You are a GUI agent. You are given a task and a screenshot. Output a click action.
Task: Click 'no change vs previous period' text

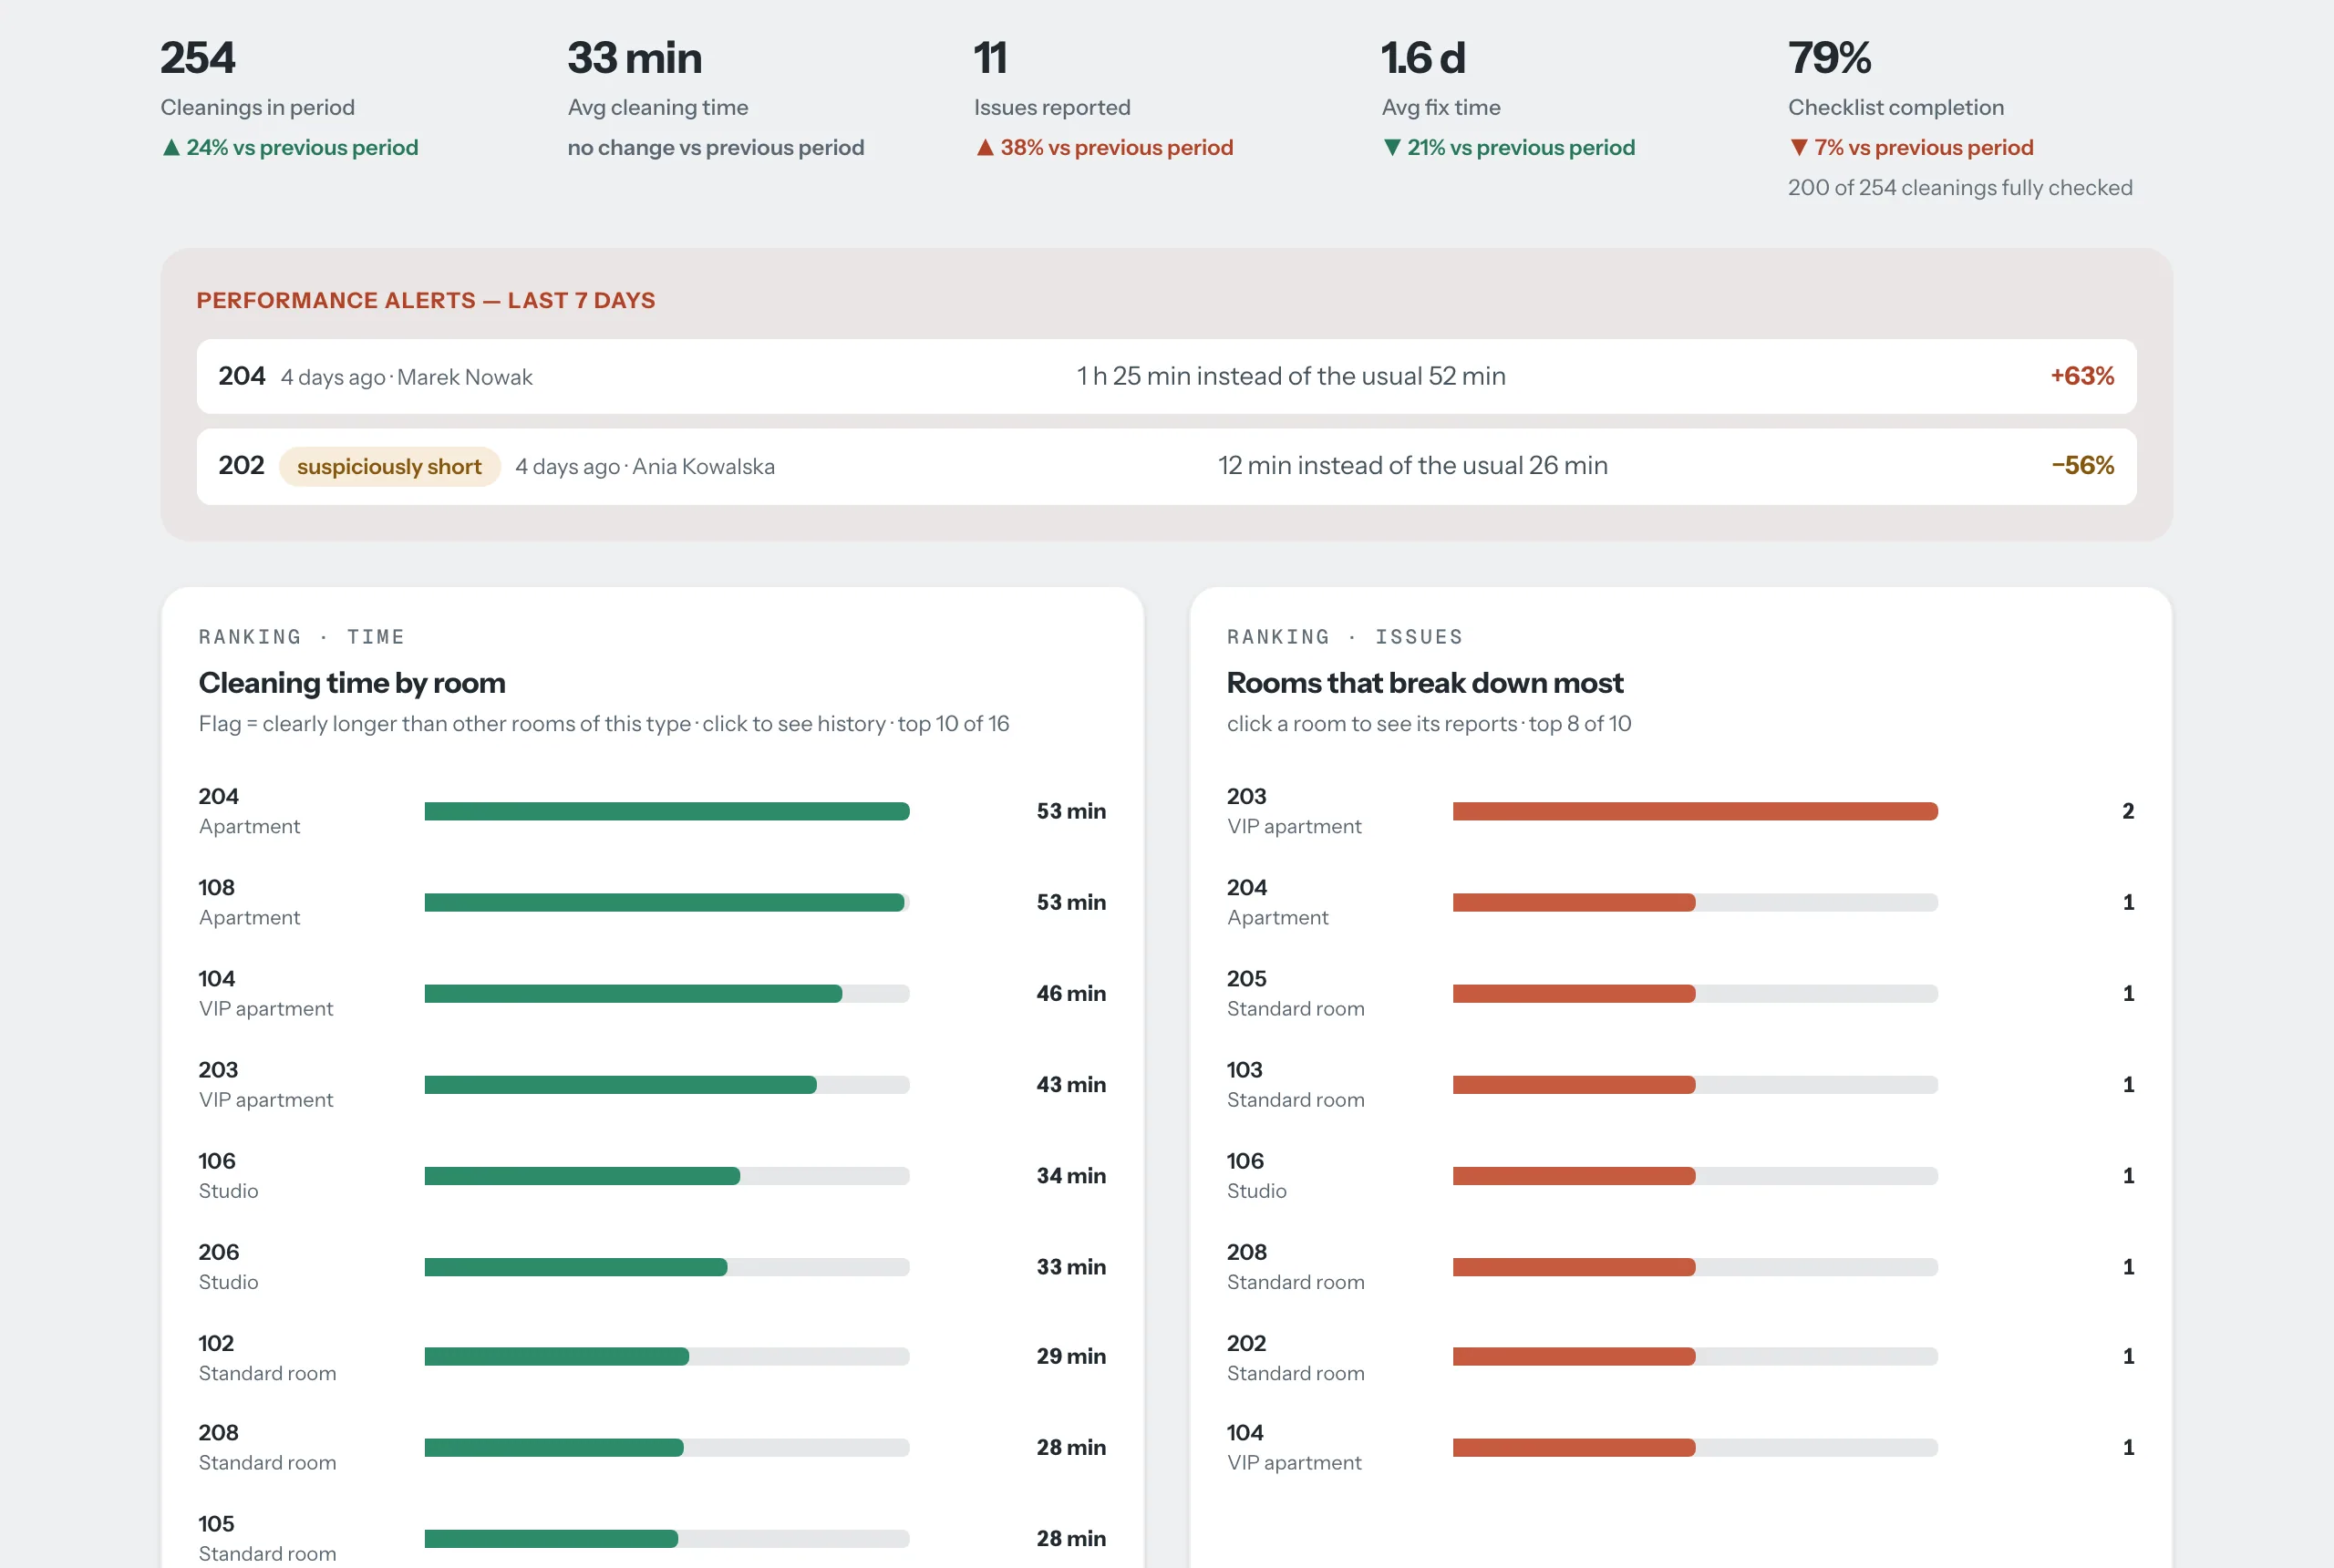[716, 148]
